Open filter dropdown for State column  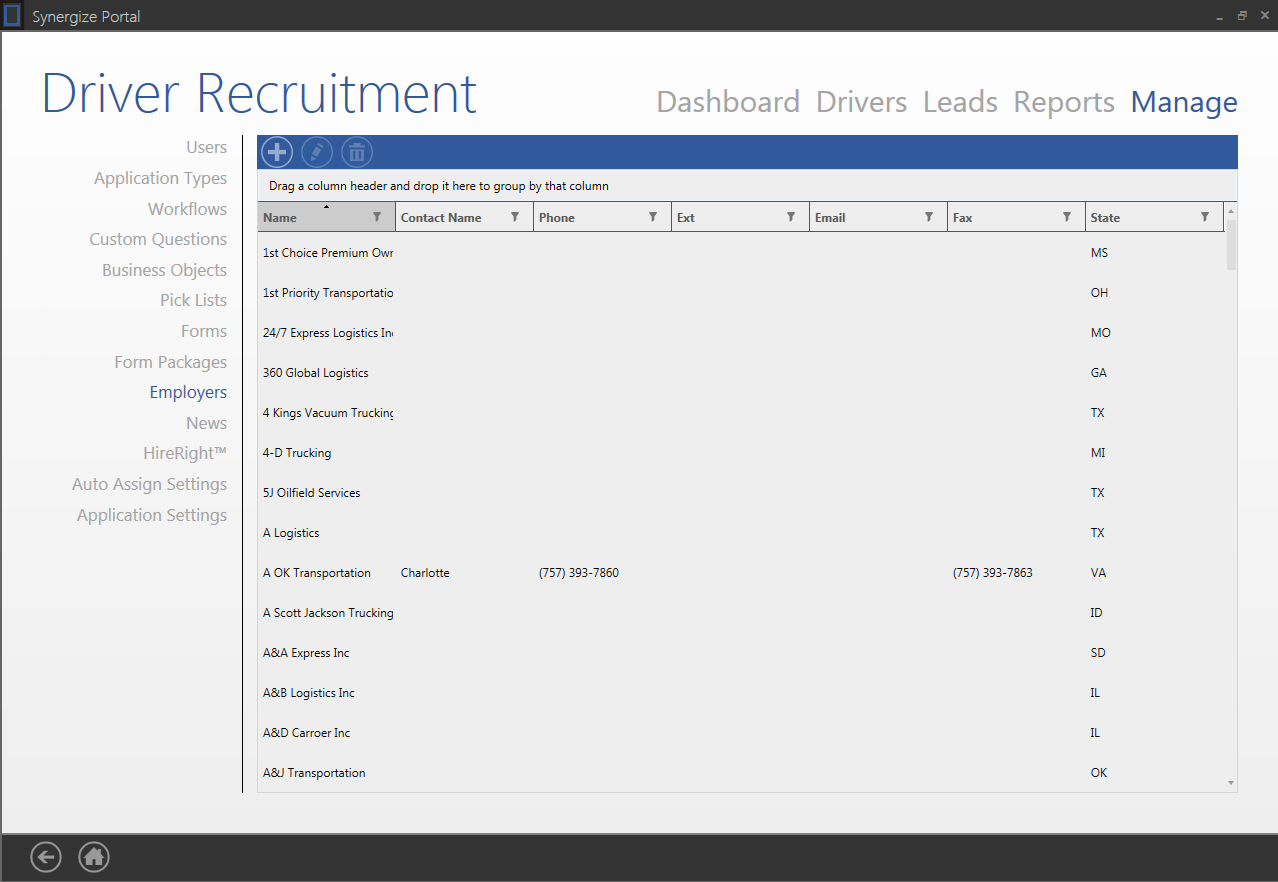pos(1205,217)
